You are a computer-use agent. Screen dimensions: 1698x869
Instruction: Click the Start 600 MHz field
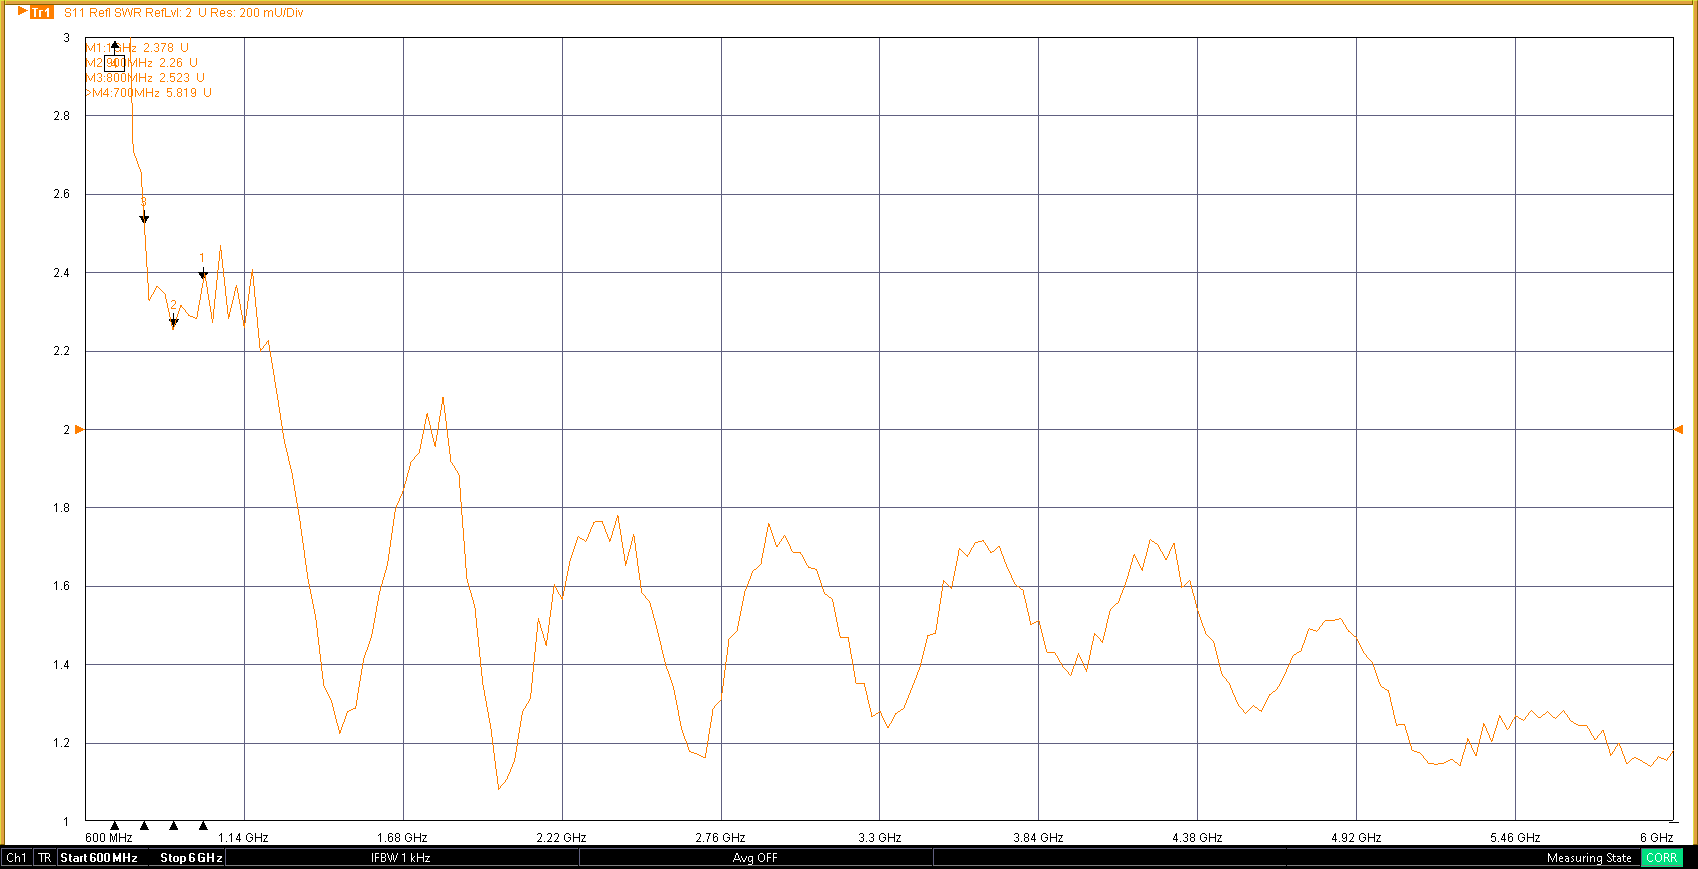point(99,858)
